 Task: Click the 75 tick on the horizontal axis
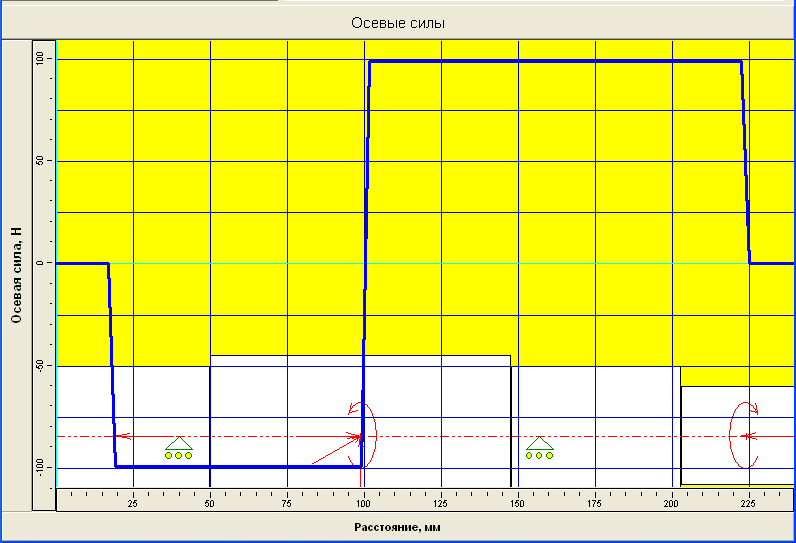tap(286, 503)
